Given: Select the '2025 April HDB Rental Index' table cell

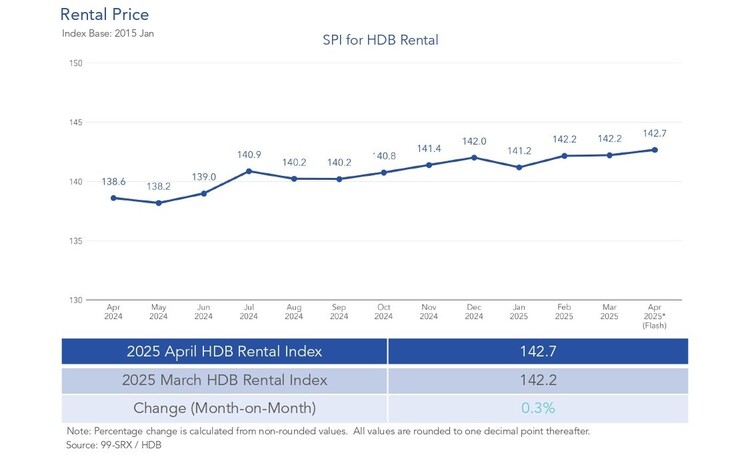Looking at the screenshot, I should pyautogui.click(x=224, y=352).
